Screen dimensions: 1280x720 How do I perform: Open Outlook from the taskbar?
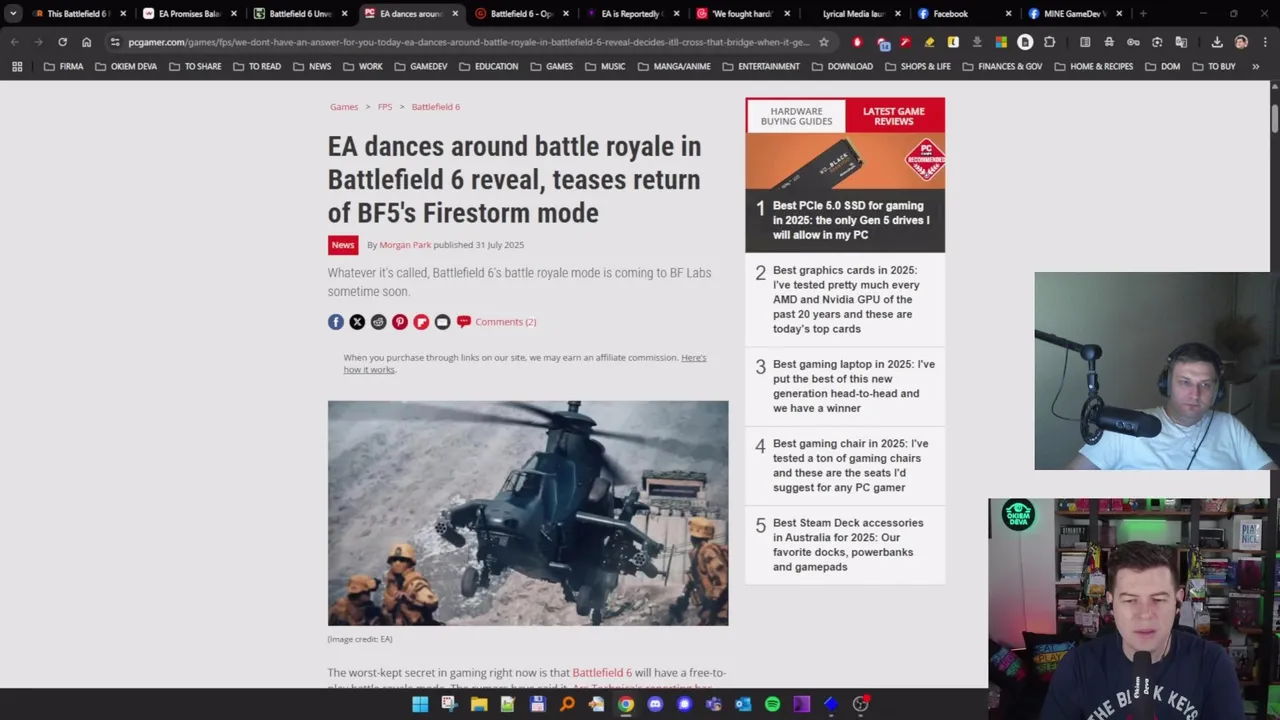[x=743, y=704]
